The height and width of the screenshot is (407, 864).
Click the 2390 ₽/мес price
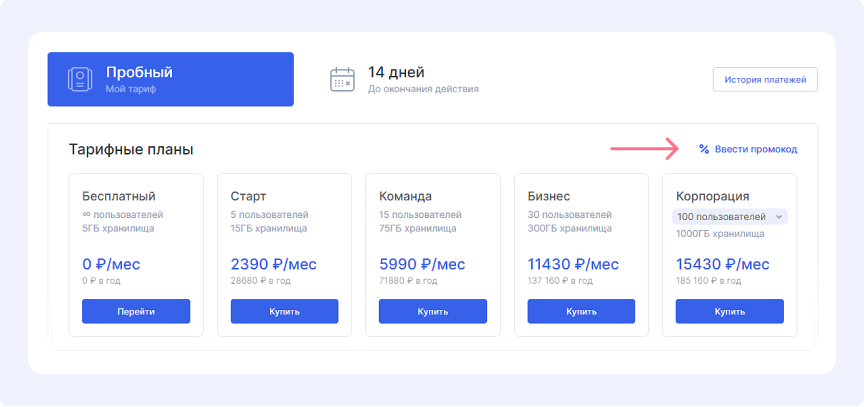tap(273, 264)
